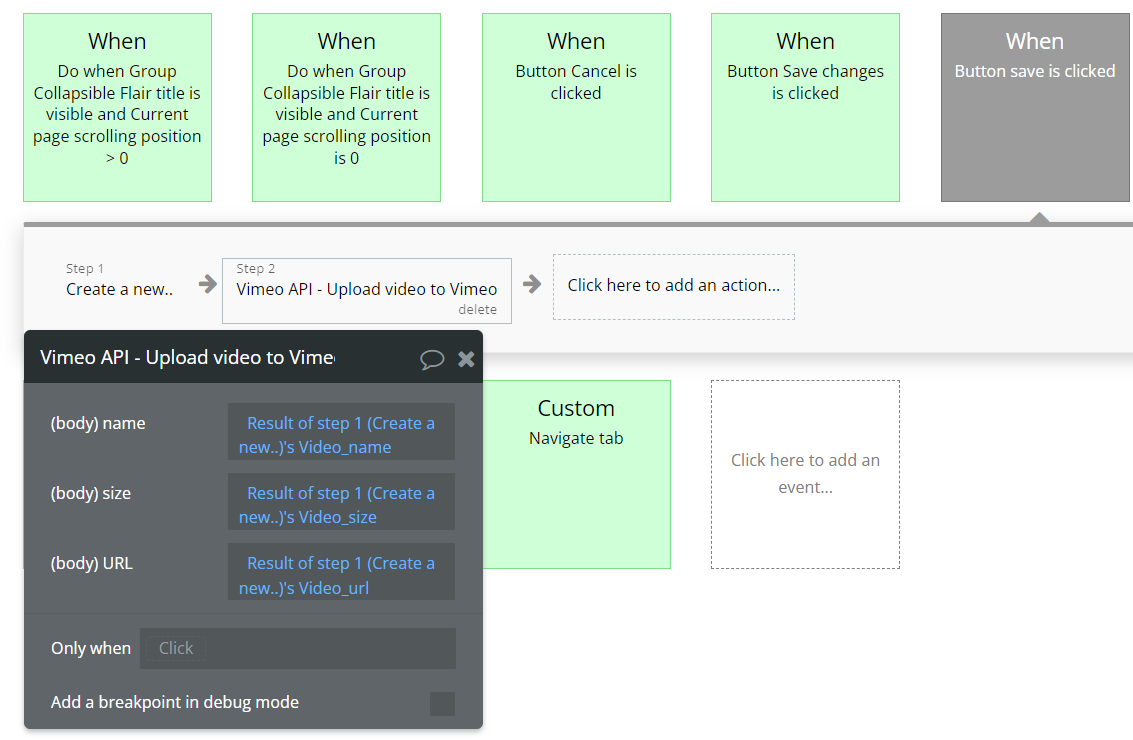The height and width of the screenshot is (740, 1133).
Task: Open the comment bubble icon in Vimeo API panel
Action: tap(431, 358)
